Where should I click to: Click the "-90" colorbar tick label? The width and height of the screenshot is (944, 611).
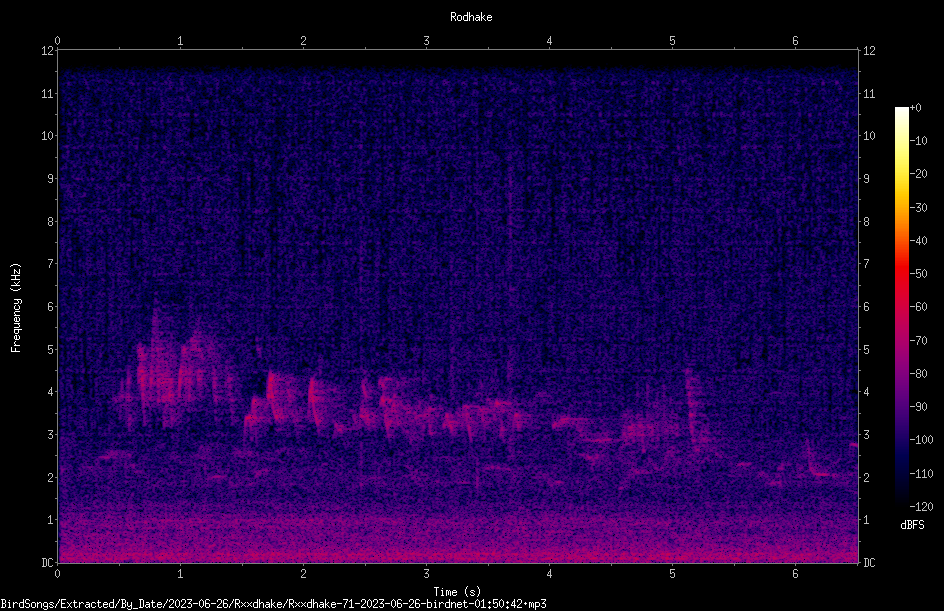[x=918, y=407]
